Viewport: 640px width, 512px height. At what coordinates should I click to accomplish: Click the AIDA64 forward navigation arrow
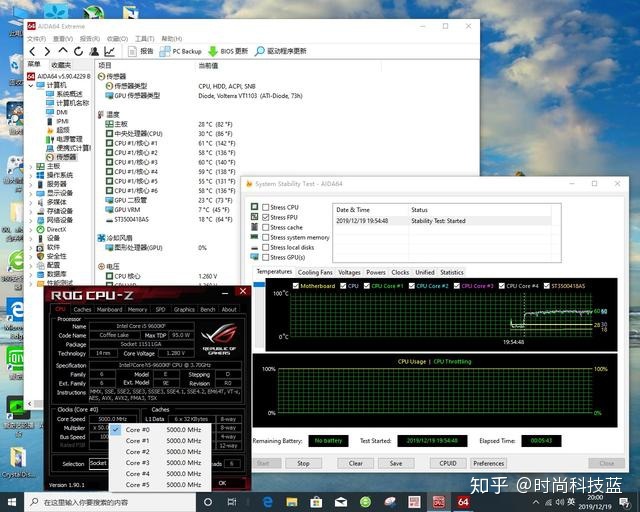(47, 51)
